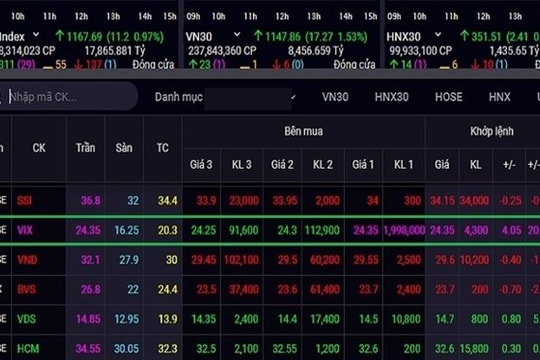Click VN30 volume 237,843,360 CP
The height and width of the screenshot is (360, 540).
tap(222, 51)
